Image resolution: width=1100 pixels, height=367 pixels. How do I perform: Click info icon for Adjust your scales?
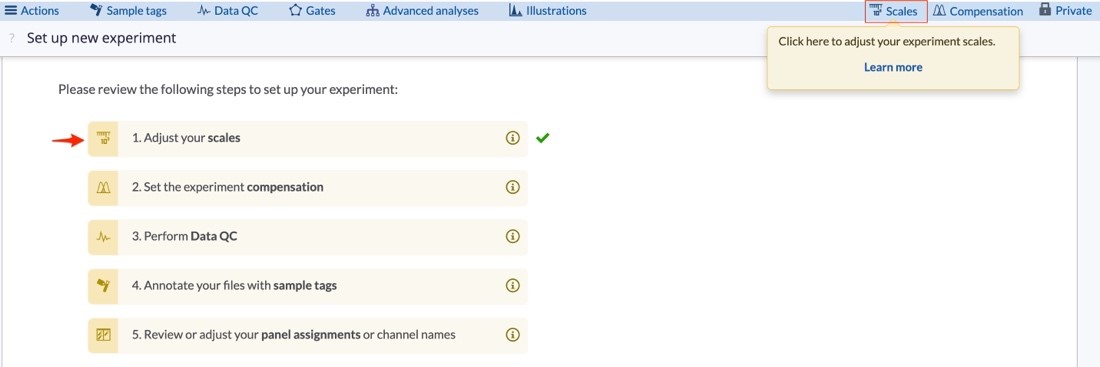click(x=512, y=138)
